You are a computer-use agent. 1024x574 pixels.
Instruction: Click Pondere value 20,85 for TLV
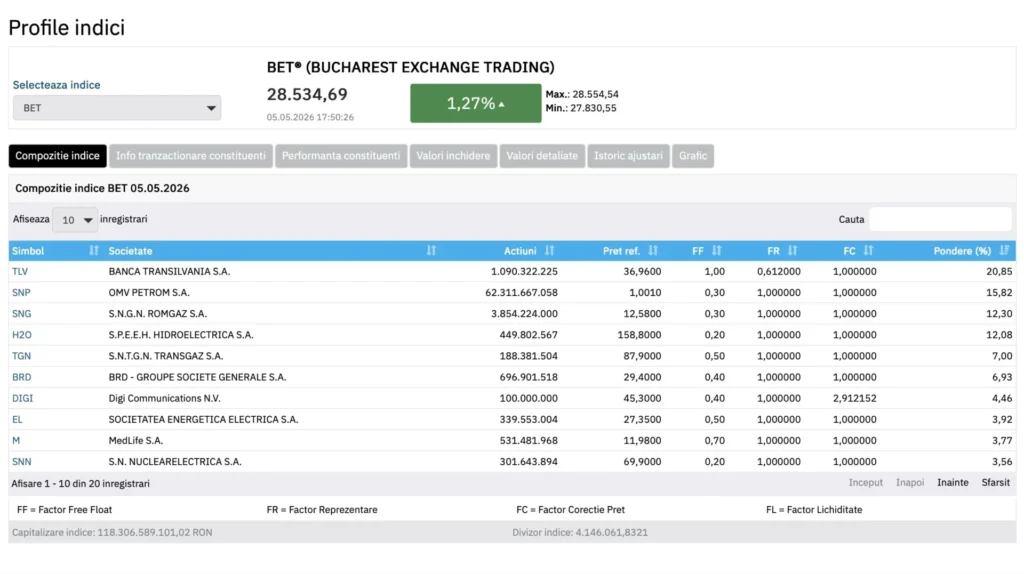point(999,272)
